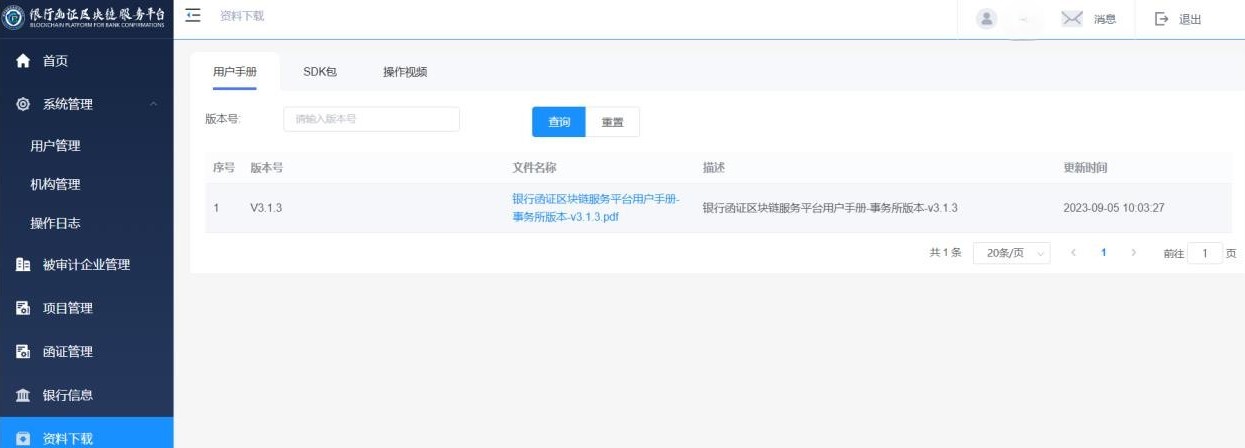Click the 项目管理 sidebar icon
The width and height of the screenshot is (1245, 448).
[x=23, y=308]
